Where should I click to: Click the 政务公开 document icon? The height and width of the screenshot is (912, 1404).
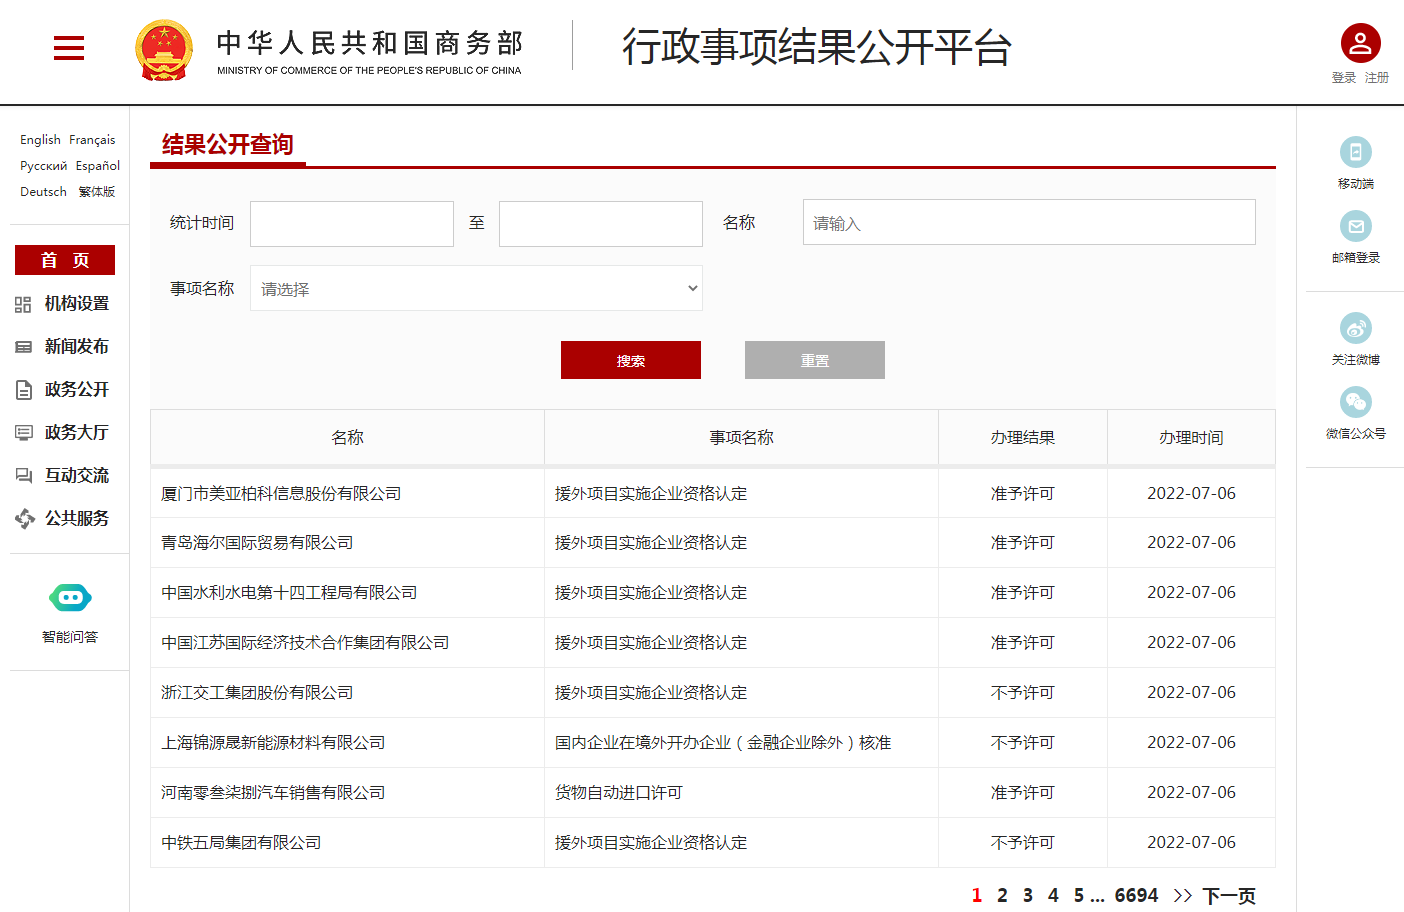click(23, 390)
